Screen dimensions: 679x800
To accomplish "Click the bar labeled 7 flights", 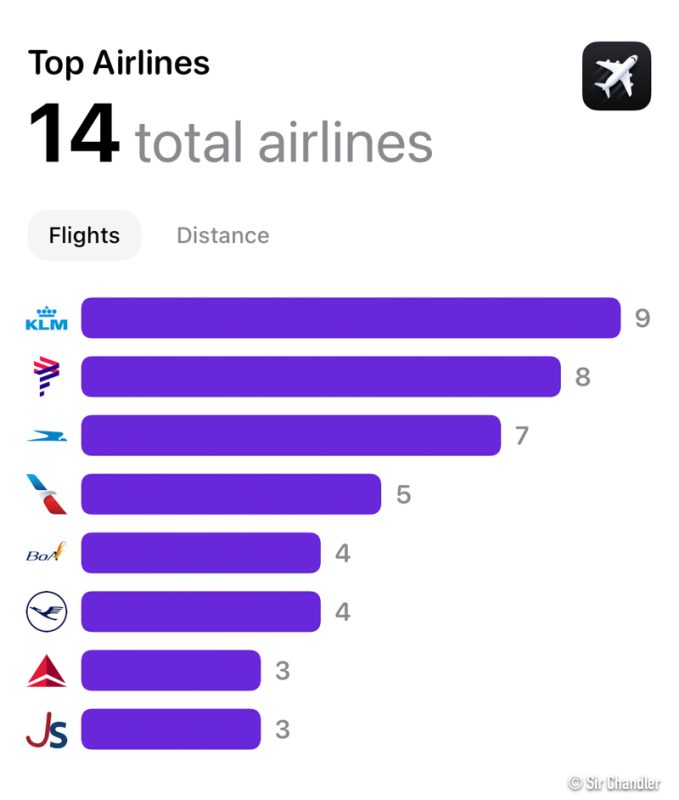I will coord(290,436).
